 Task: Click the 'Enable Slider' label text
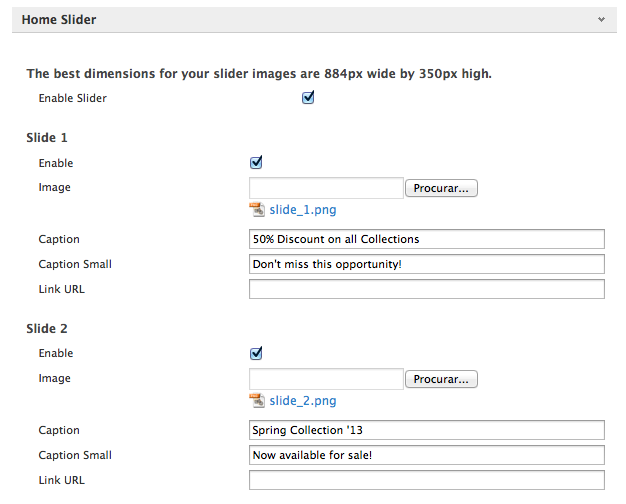(72, 98)
